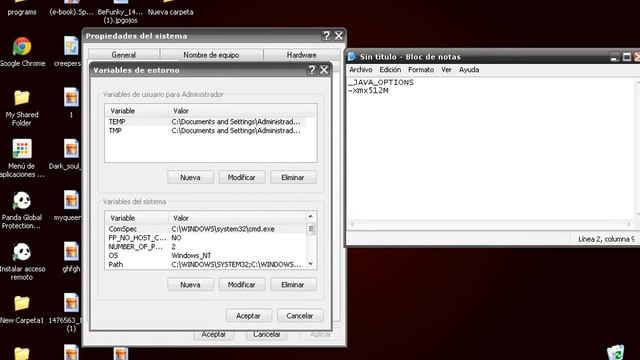Open the ghfgh file icon
Viewport: 640px width, 360px height.
click(71, 252)
